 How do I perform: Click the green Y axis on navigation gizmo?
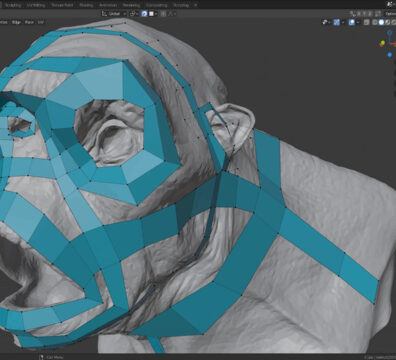(383, 42)
